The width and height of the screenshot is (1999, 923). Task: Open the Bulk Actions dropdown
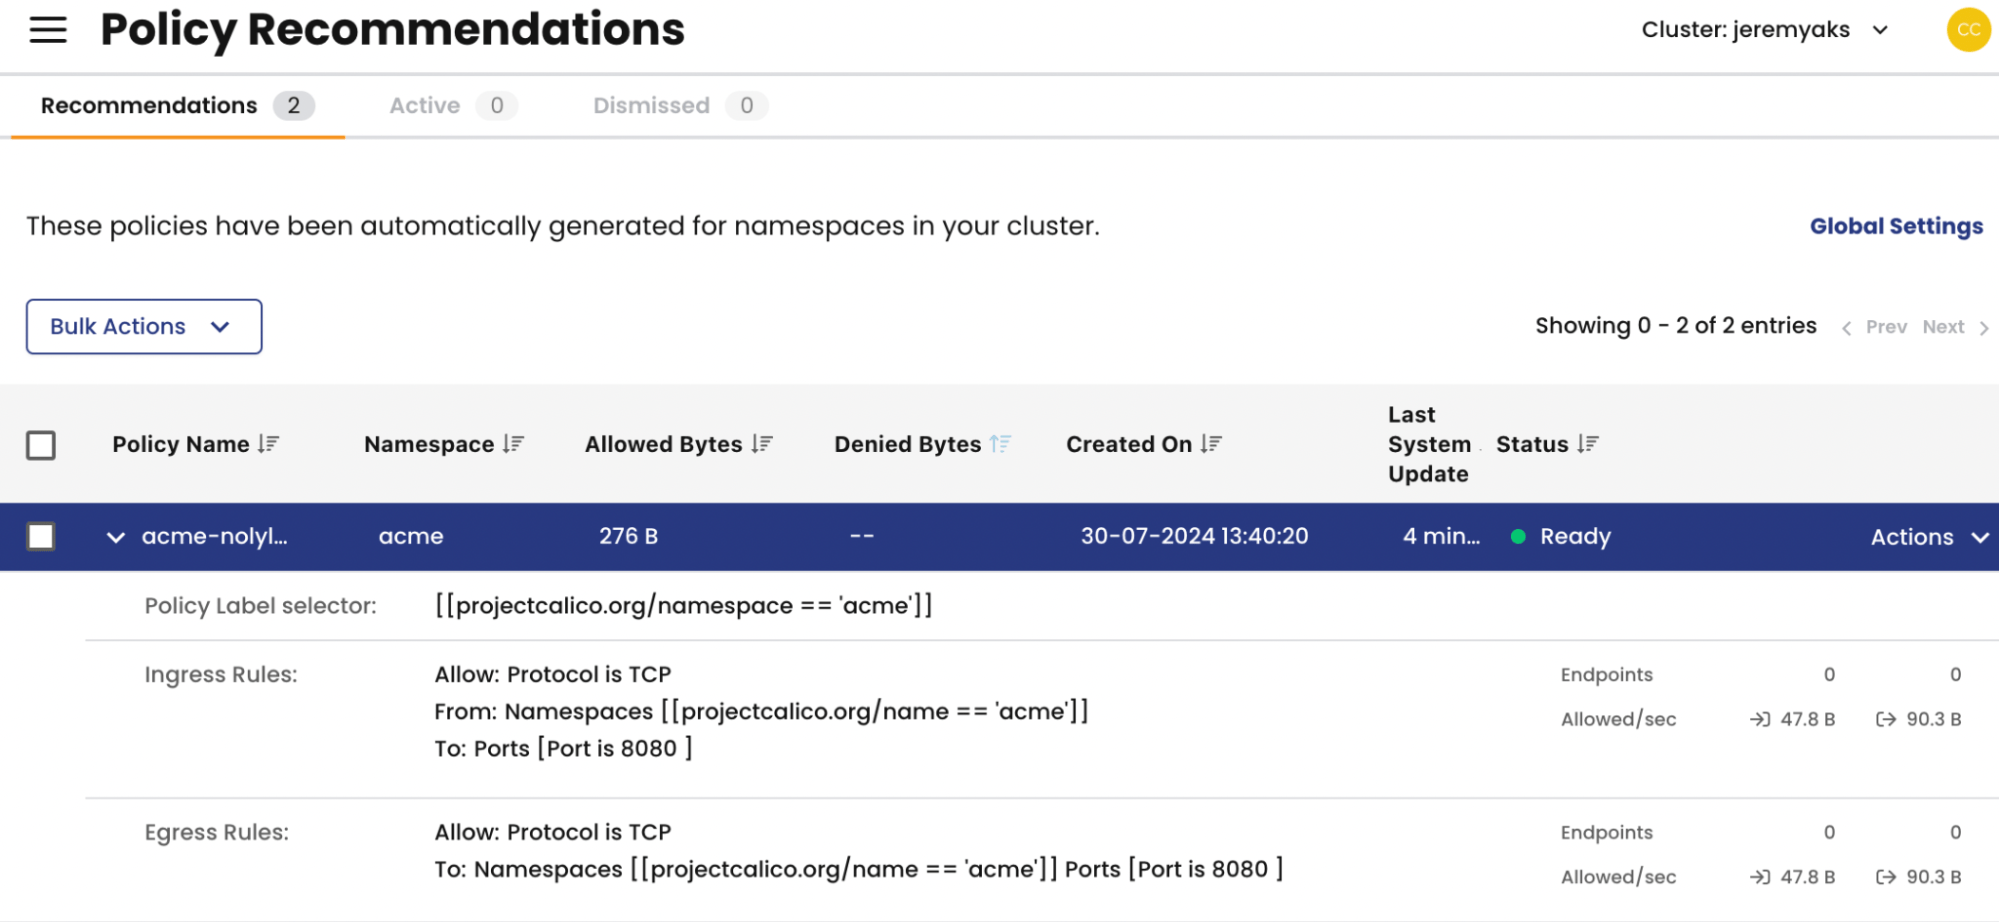point(144,327)
